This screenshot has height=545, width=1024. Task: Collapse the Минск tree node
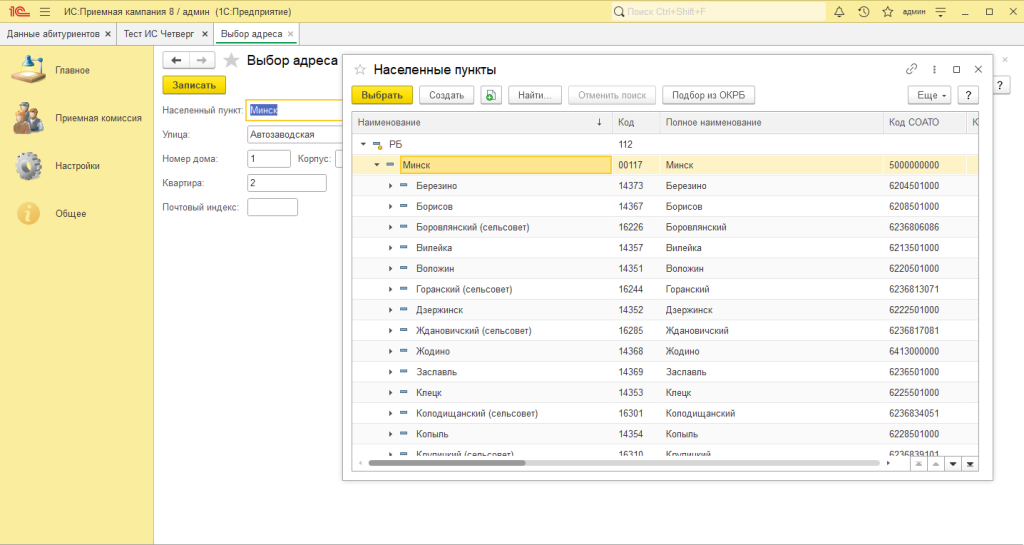coord(377,164)
